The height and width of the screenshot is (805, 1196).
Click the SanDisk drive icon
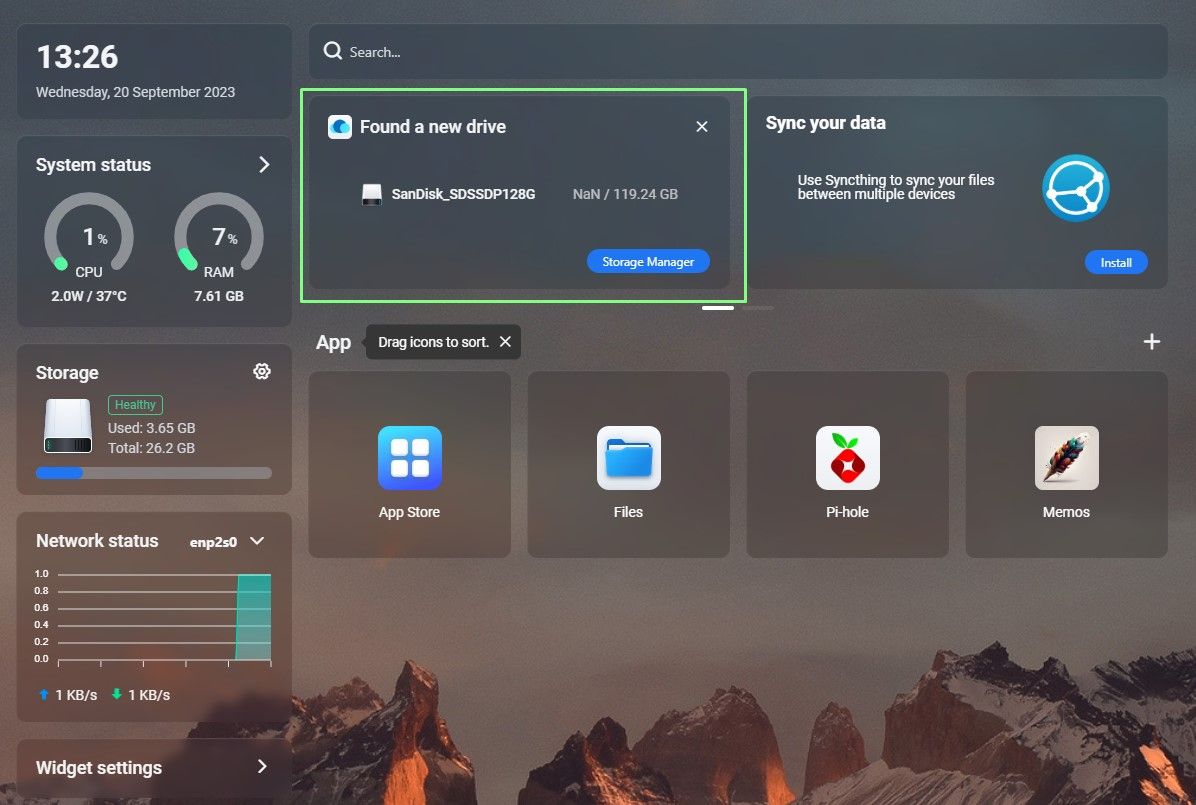371,194
